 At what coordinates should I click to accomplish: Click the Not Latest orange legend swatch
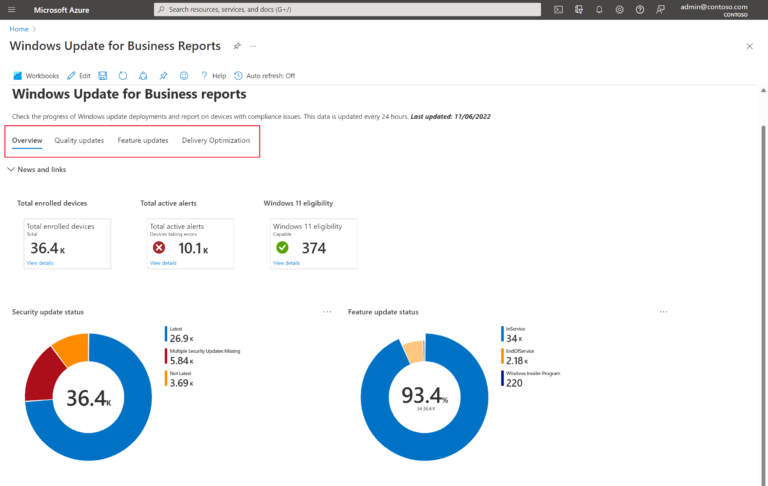pos(166,379)
